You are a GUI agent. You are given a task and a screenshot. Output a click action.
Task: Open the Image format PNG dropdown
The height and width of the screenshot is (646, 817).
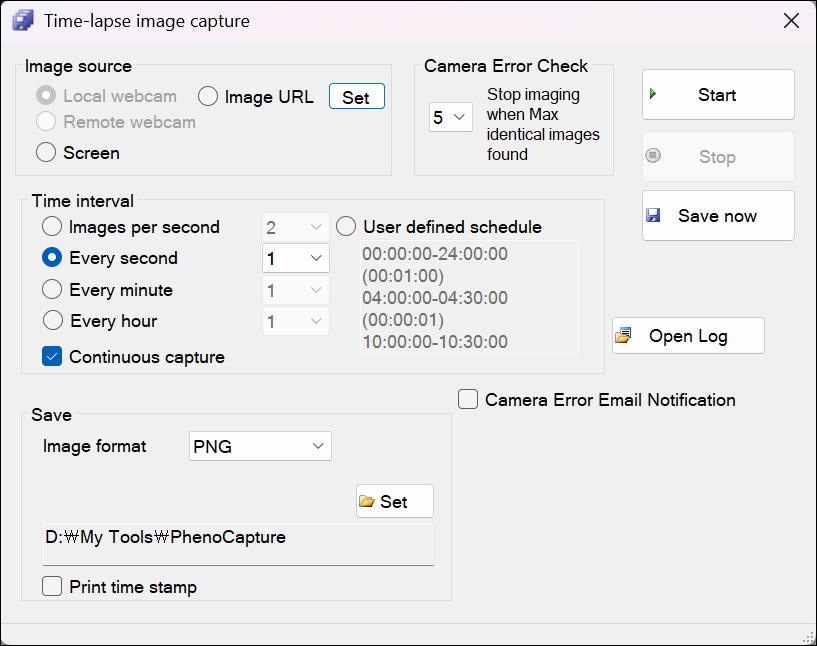(x=260, y=446)
